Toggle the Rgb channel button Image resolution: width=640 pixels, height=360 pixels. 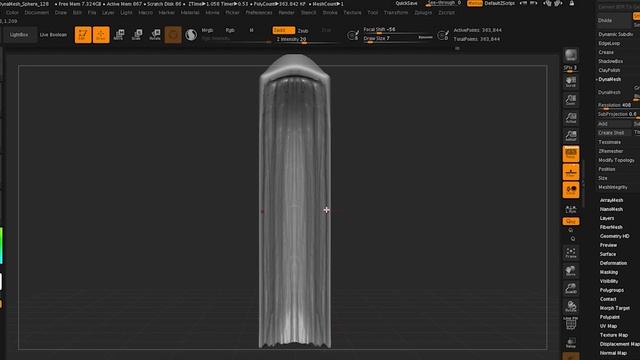[230, 30]
